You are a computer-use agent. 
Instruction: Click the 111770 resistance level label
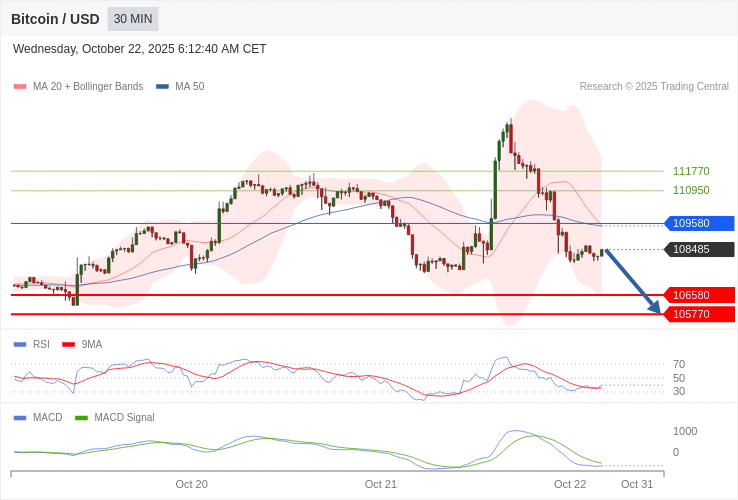(x=691, y=171)
